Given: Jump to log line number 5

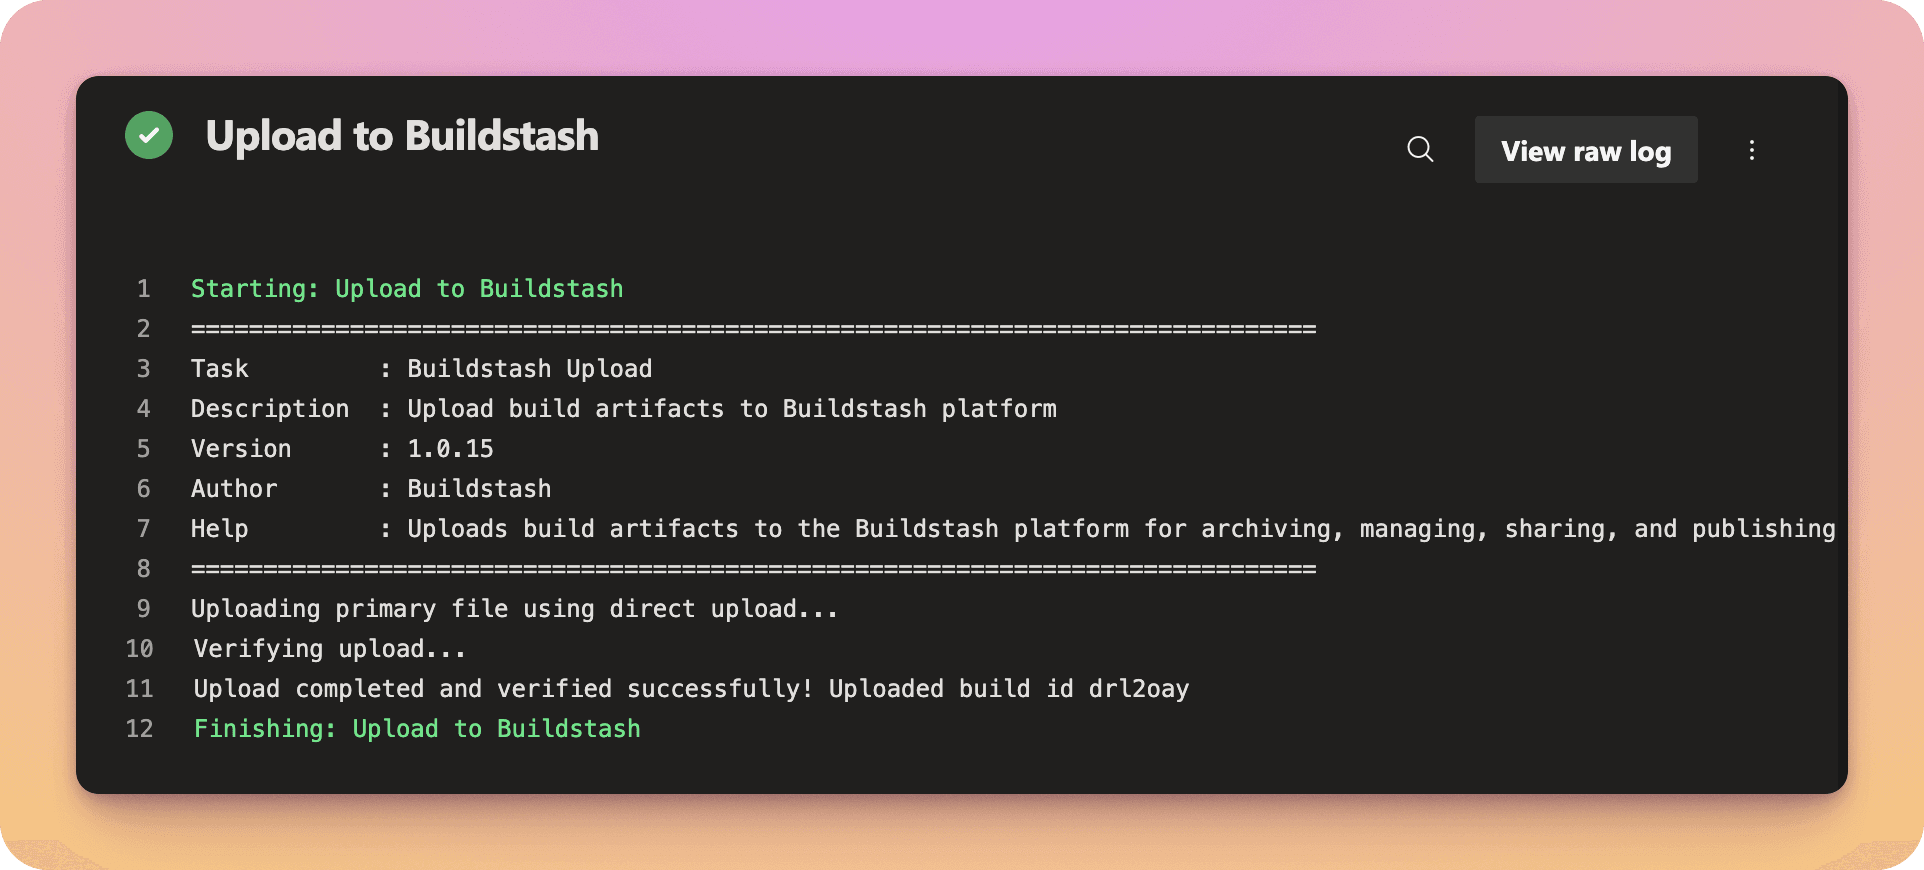Looking at the screenshot, I should point(143,449).
